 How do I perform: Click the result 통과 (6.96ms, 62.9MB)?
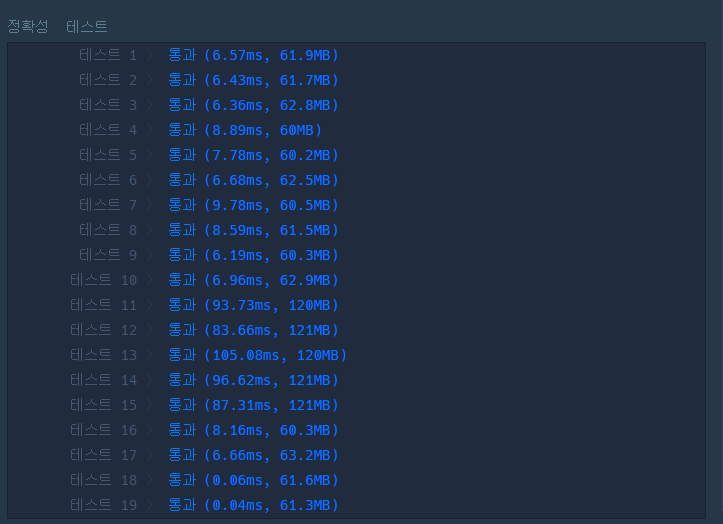(253, 280)
